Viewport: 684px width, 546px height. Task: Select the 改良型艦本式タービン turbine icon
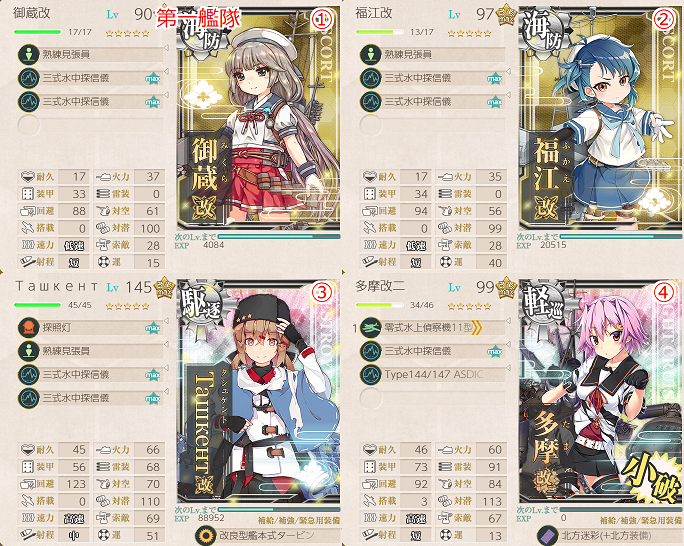(206, 535)
